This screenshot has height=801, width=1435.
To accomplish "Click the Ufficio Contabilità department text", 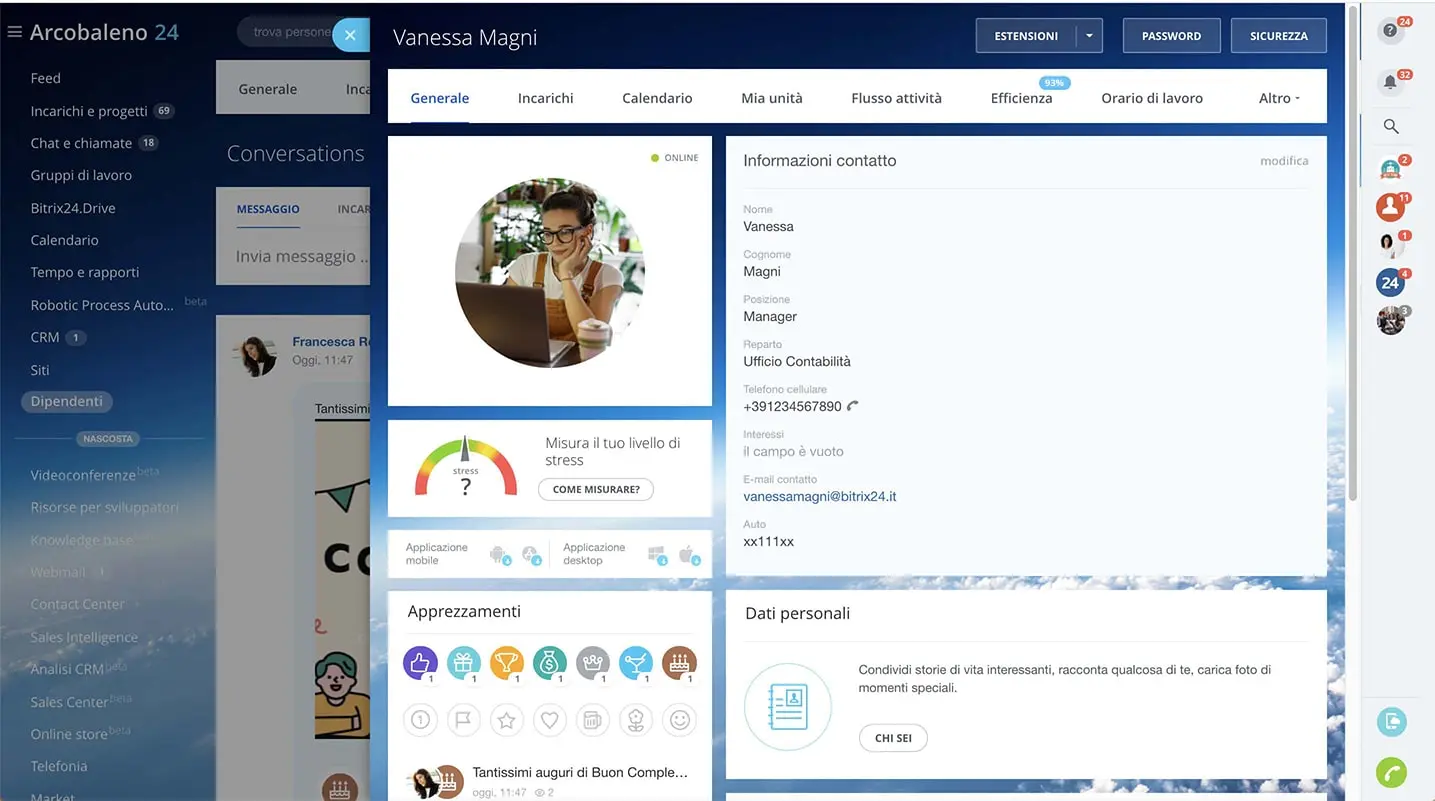I will [797, 361].
